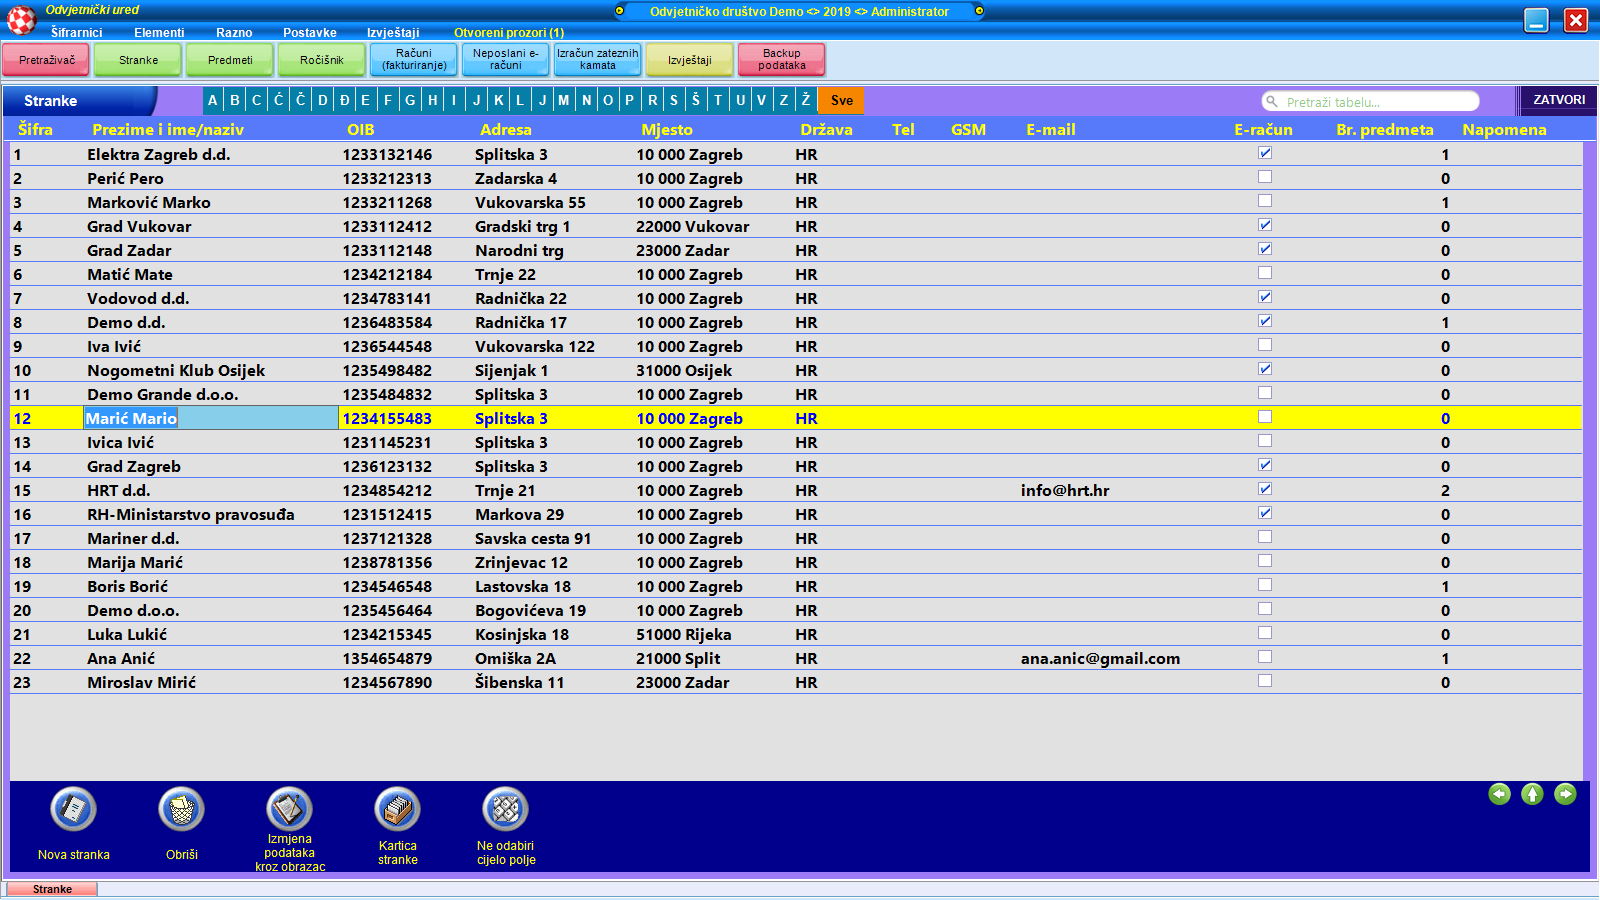Filter clients by the orange Sve button
1600x900 pixels.
coord(841,101)
